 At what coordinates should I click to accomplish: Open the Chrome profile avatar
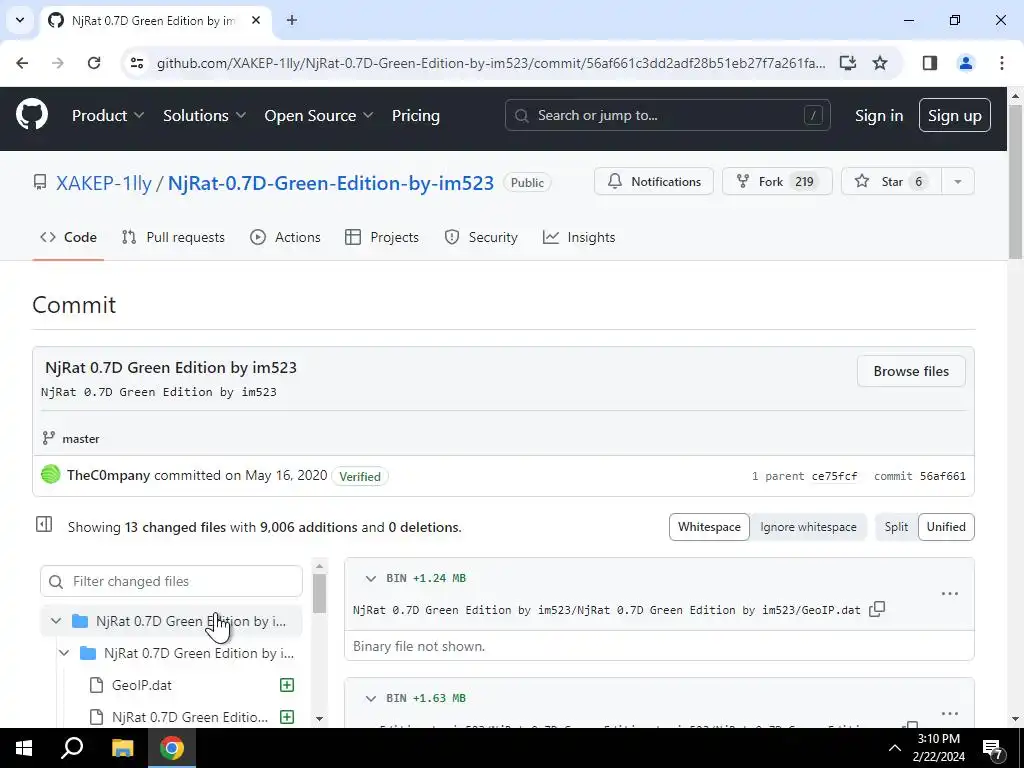(x=965, y=63)
